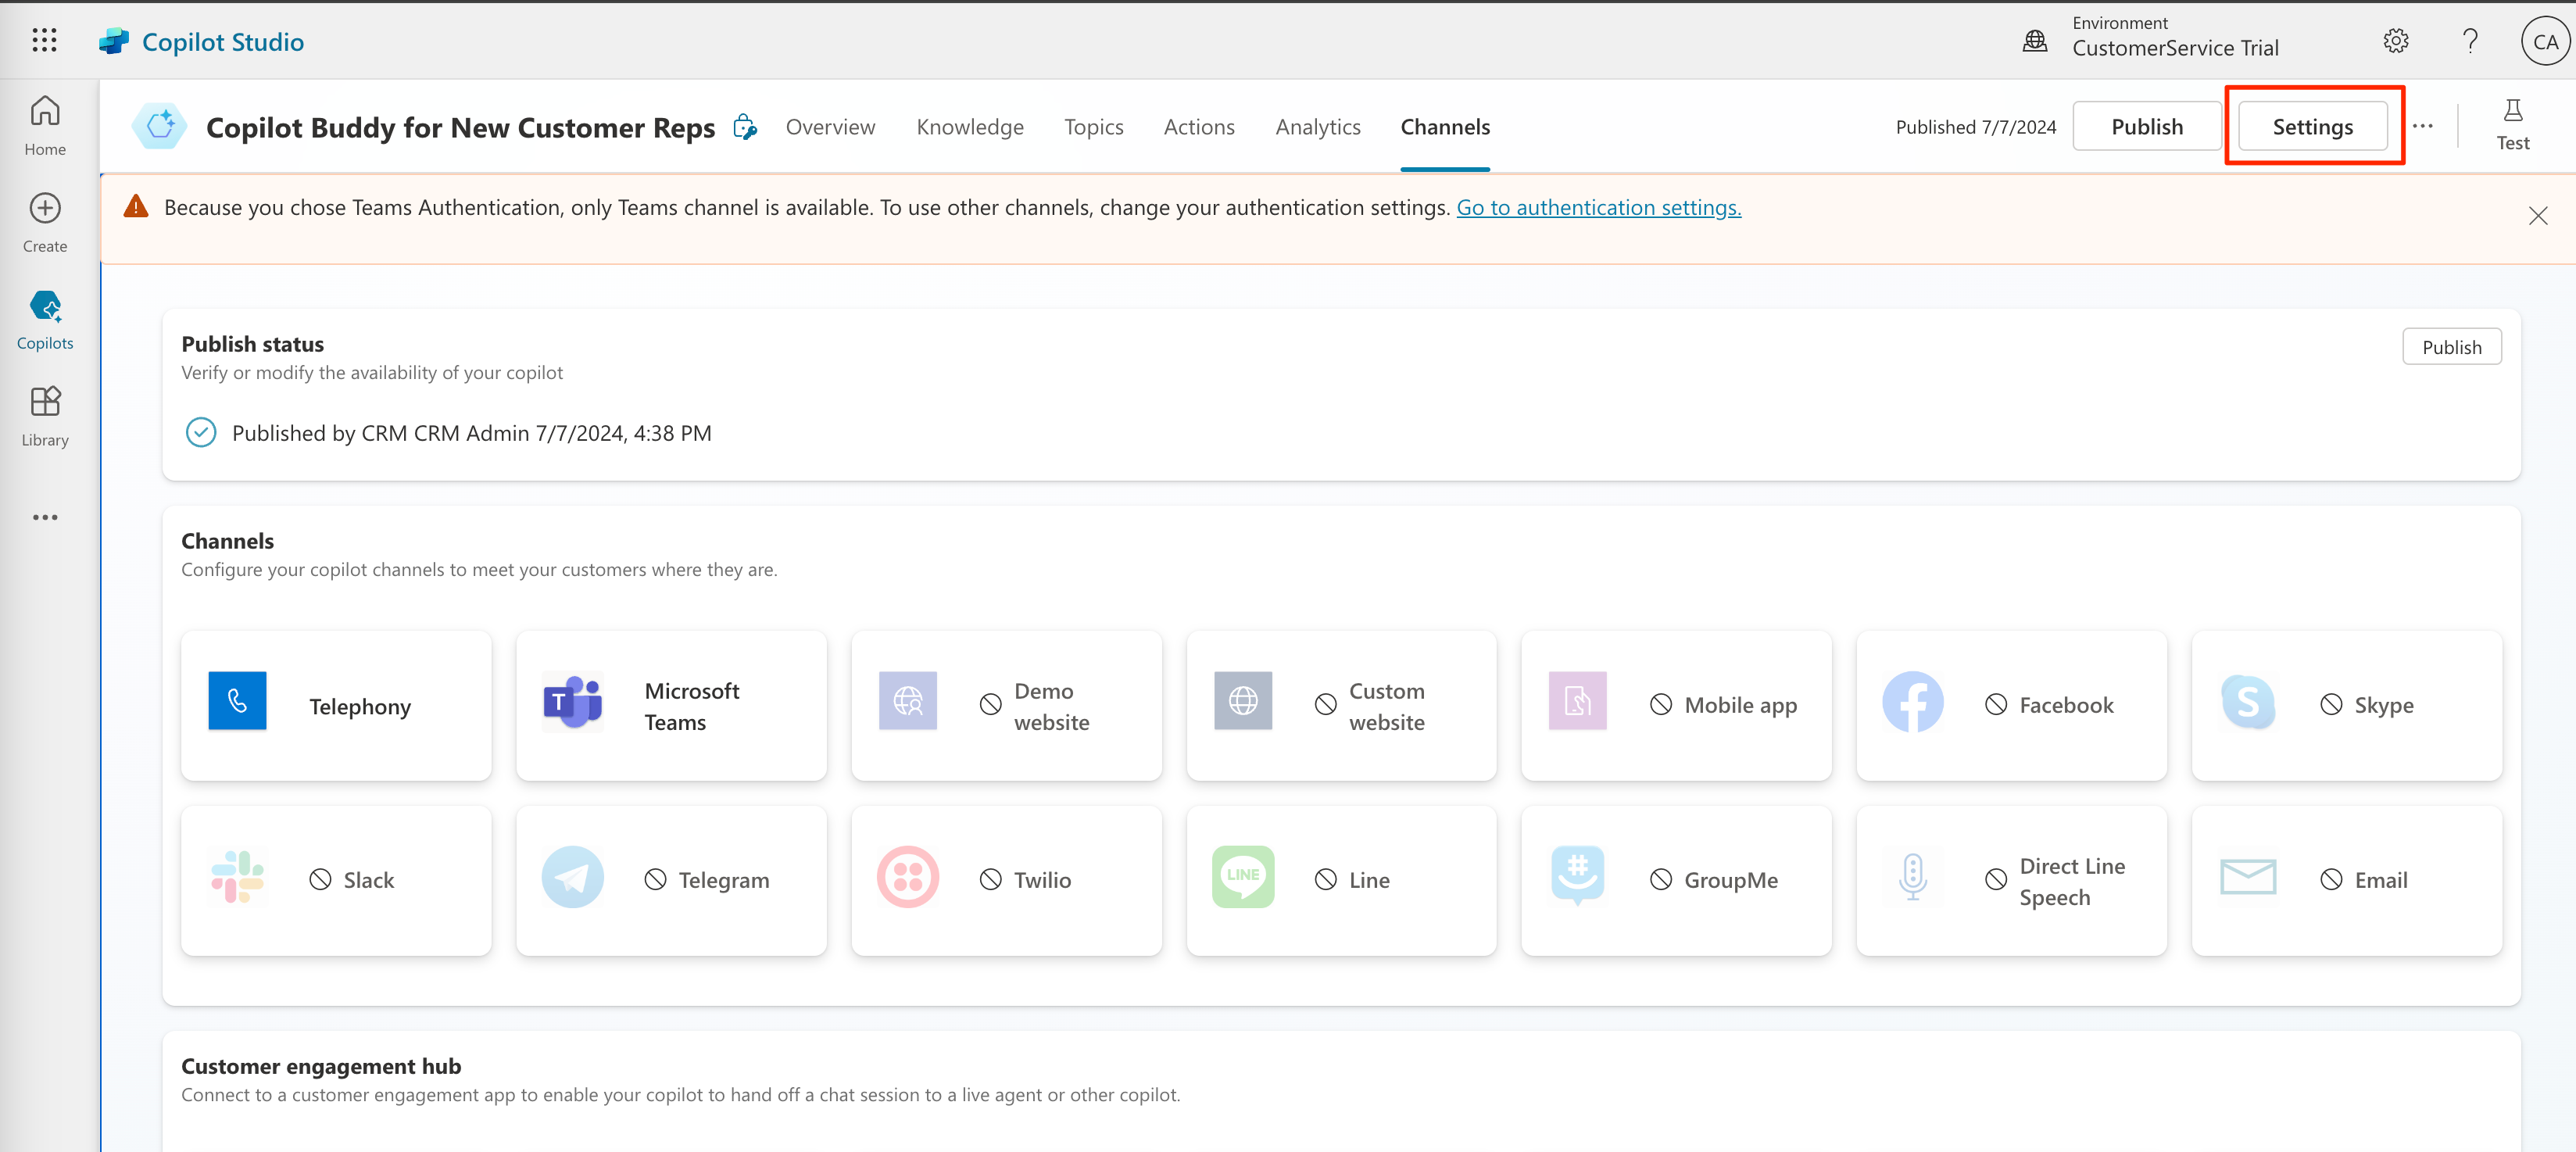Dismiss the Teams Authentication warning banner
The image size is (2576, 1152).
pos(2539,215)
